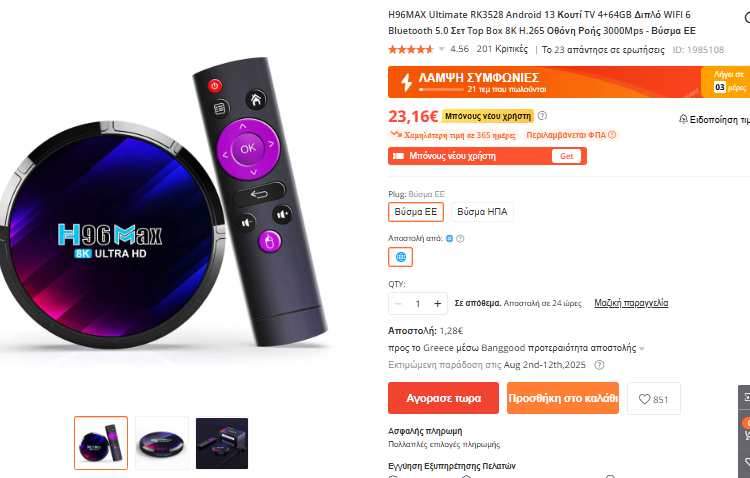Click the VAT included info icon

point(612,135)
